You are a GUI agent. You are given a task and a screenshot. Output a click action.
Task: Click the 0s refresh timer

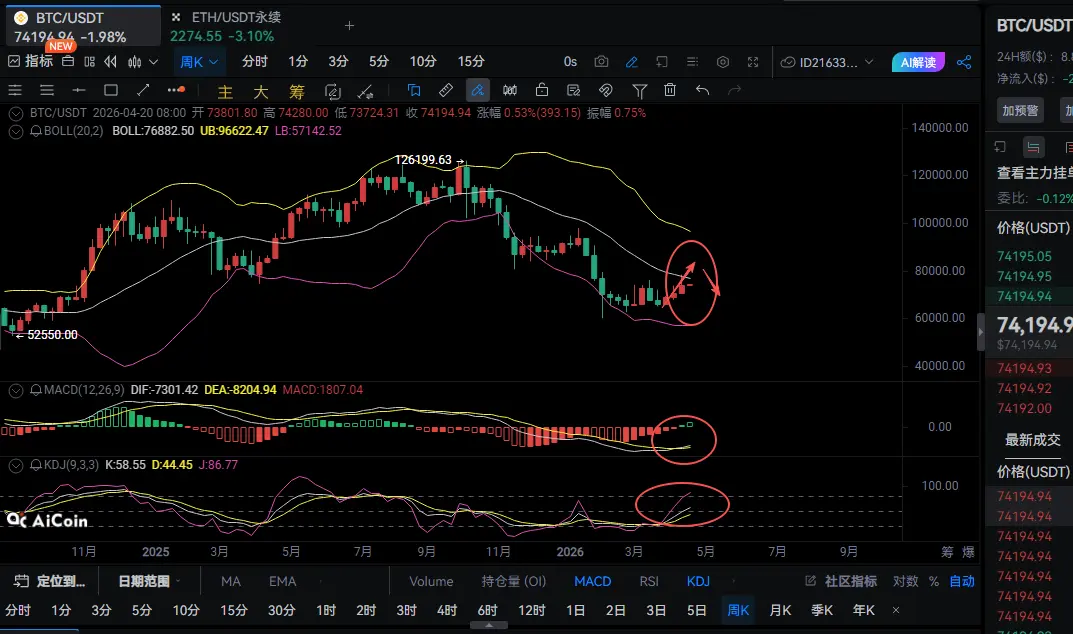(x=570, y=62)
